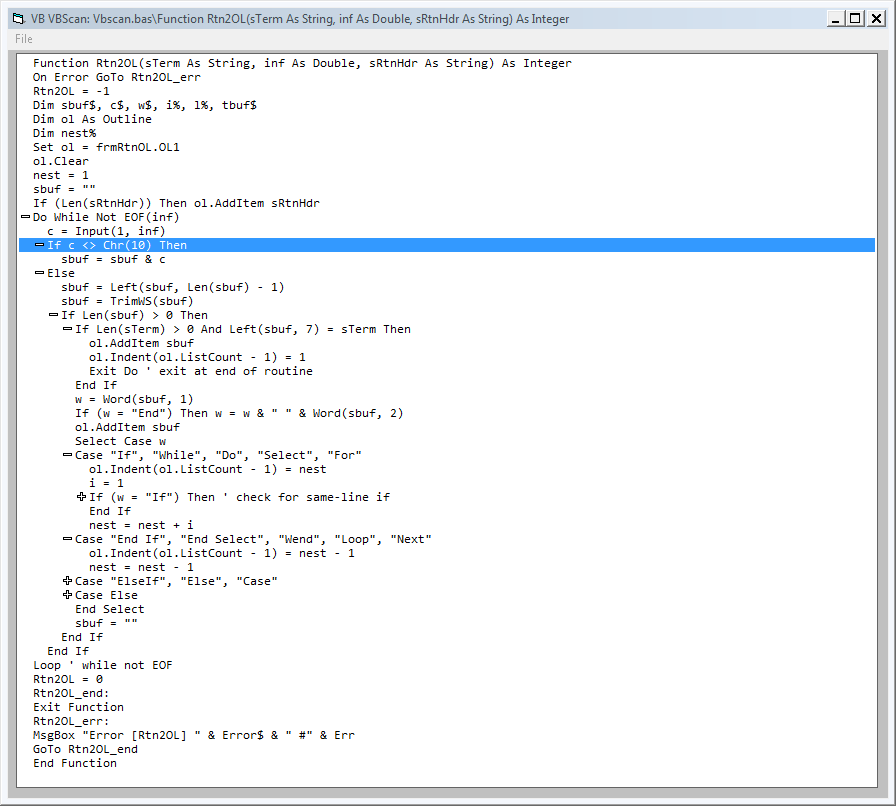This screenshot has width=896, height=806.
Task: Maximize the VBScan window
Action: [x=854, y=17]
